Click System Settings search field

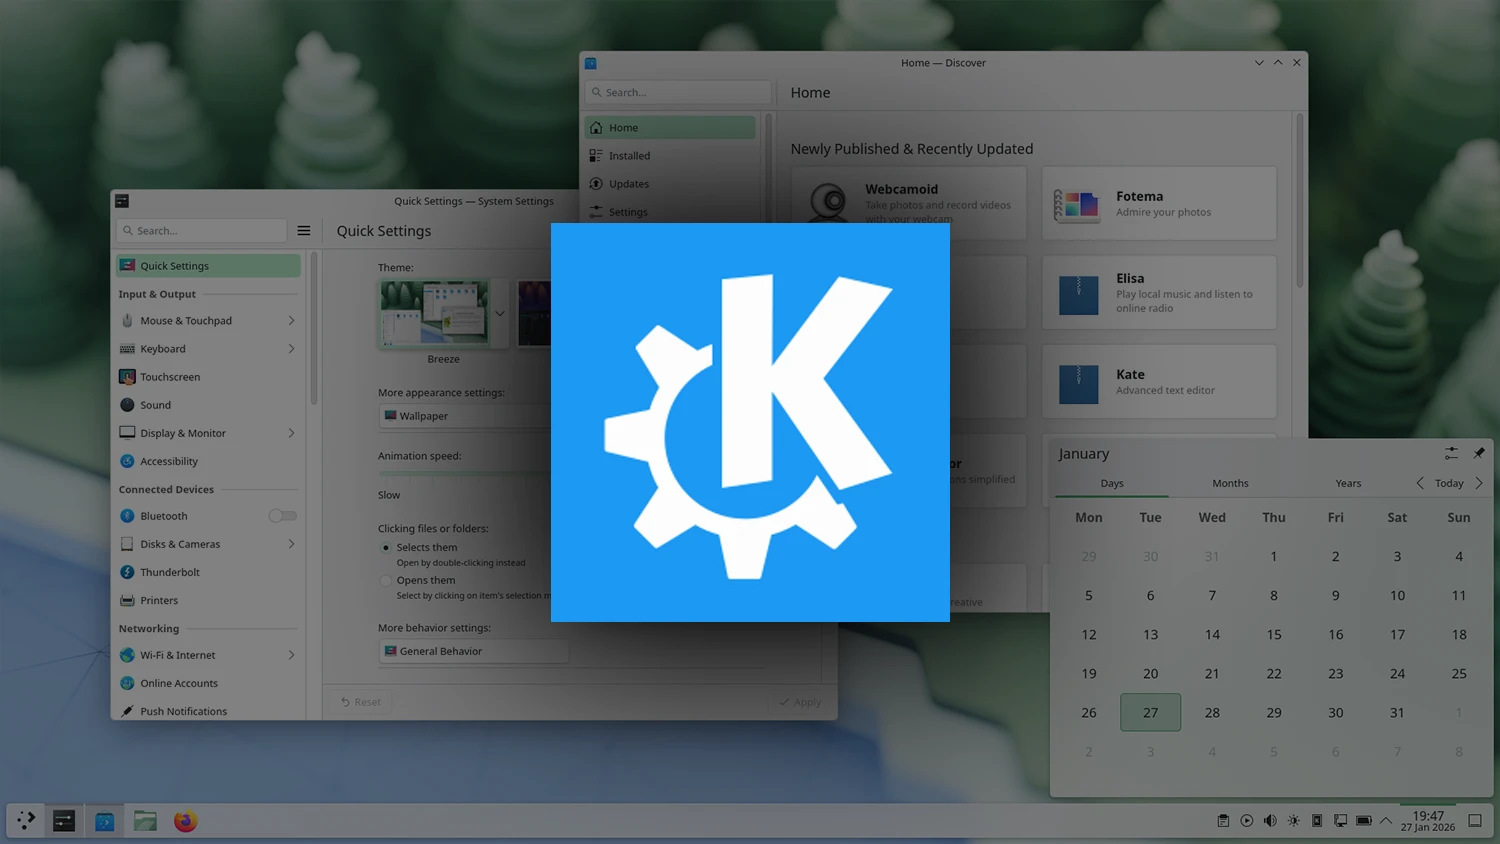[x=202, y=231]
